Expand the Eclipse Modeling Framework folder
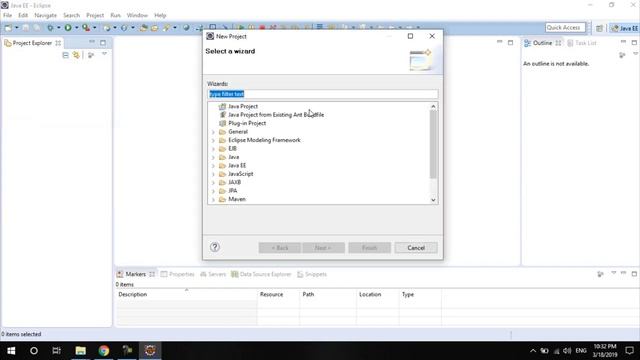Image resolution: width=640 pixels, height=360 pixels. tap(213, 140)
